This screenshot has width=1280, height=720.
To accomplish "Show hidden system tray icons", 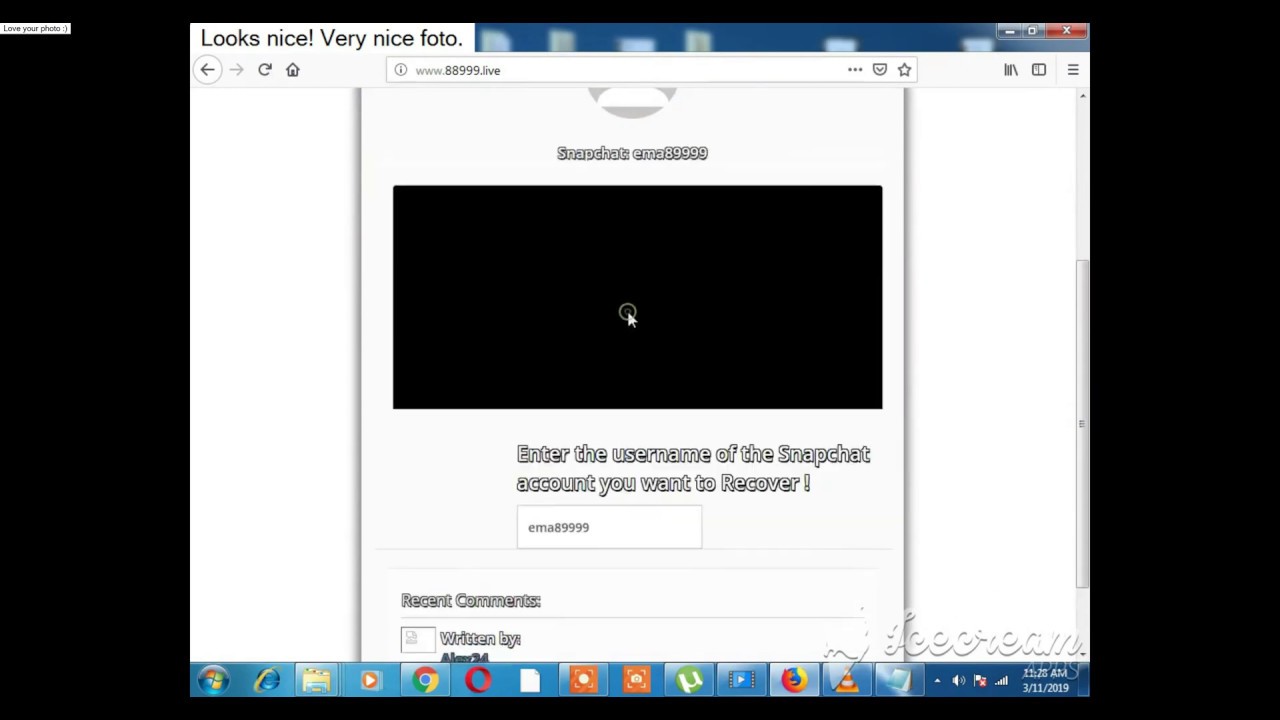I will pos(937,681).
